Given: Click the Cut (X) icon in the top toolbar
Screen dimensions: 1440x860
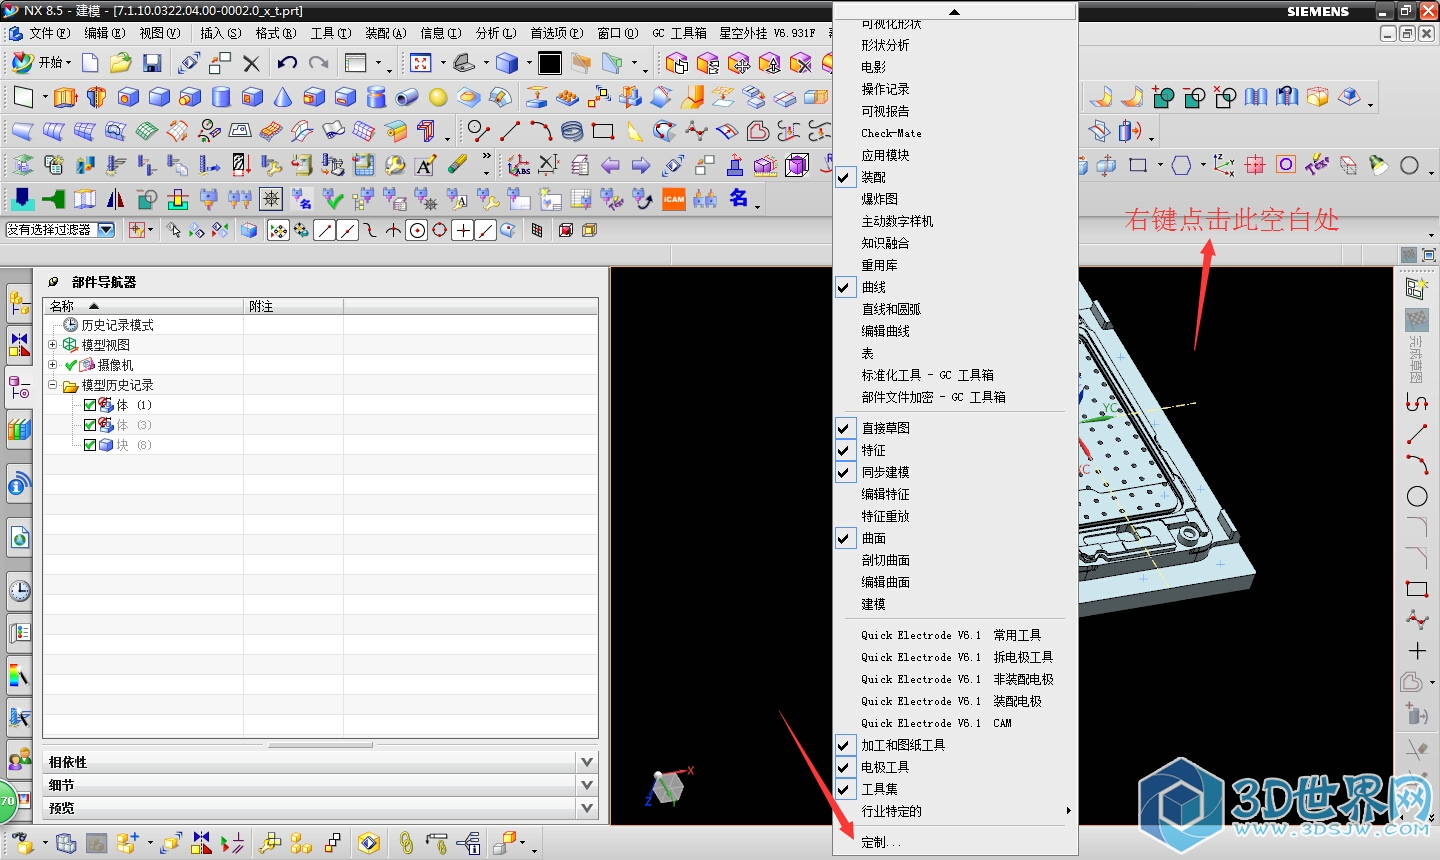Looking at the screenshot, I should (251, 63).
